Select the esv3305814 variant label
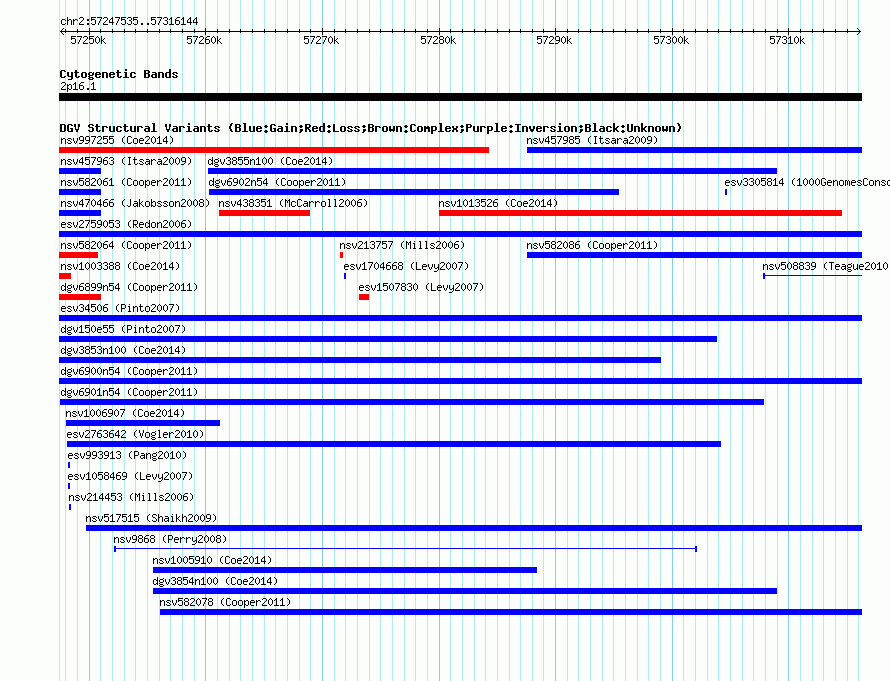Viewport: 890px width, 681px height. (x=807, y=182)
